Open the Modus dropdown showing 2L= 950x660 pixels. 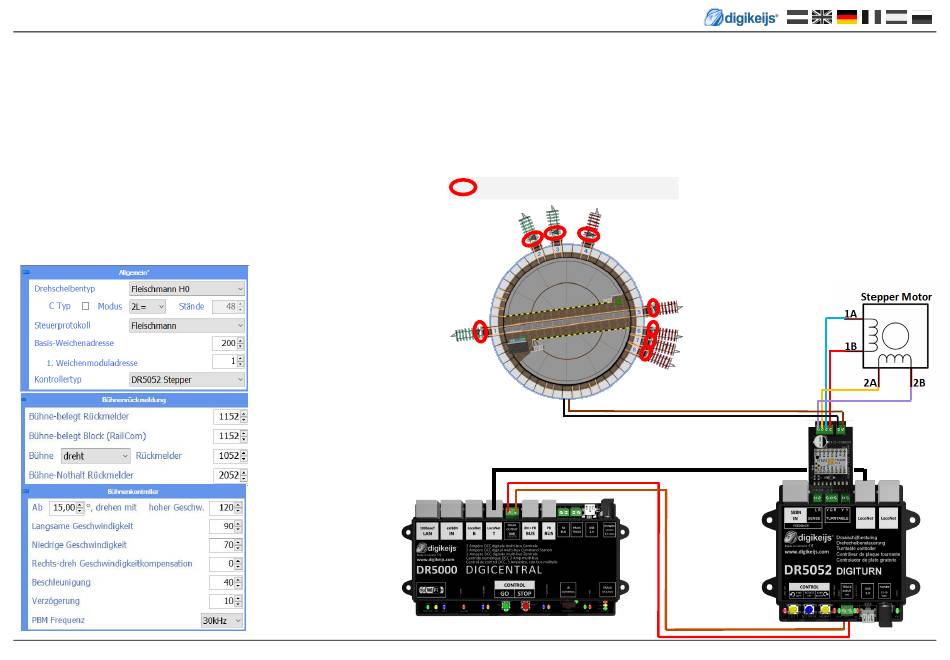pos(147,307)
